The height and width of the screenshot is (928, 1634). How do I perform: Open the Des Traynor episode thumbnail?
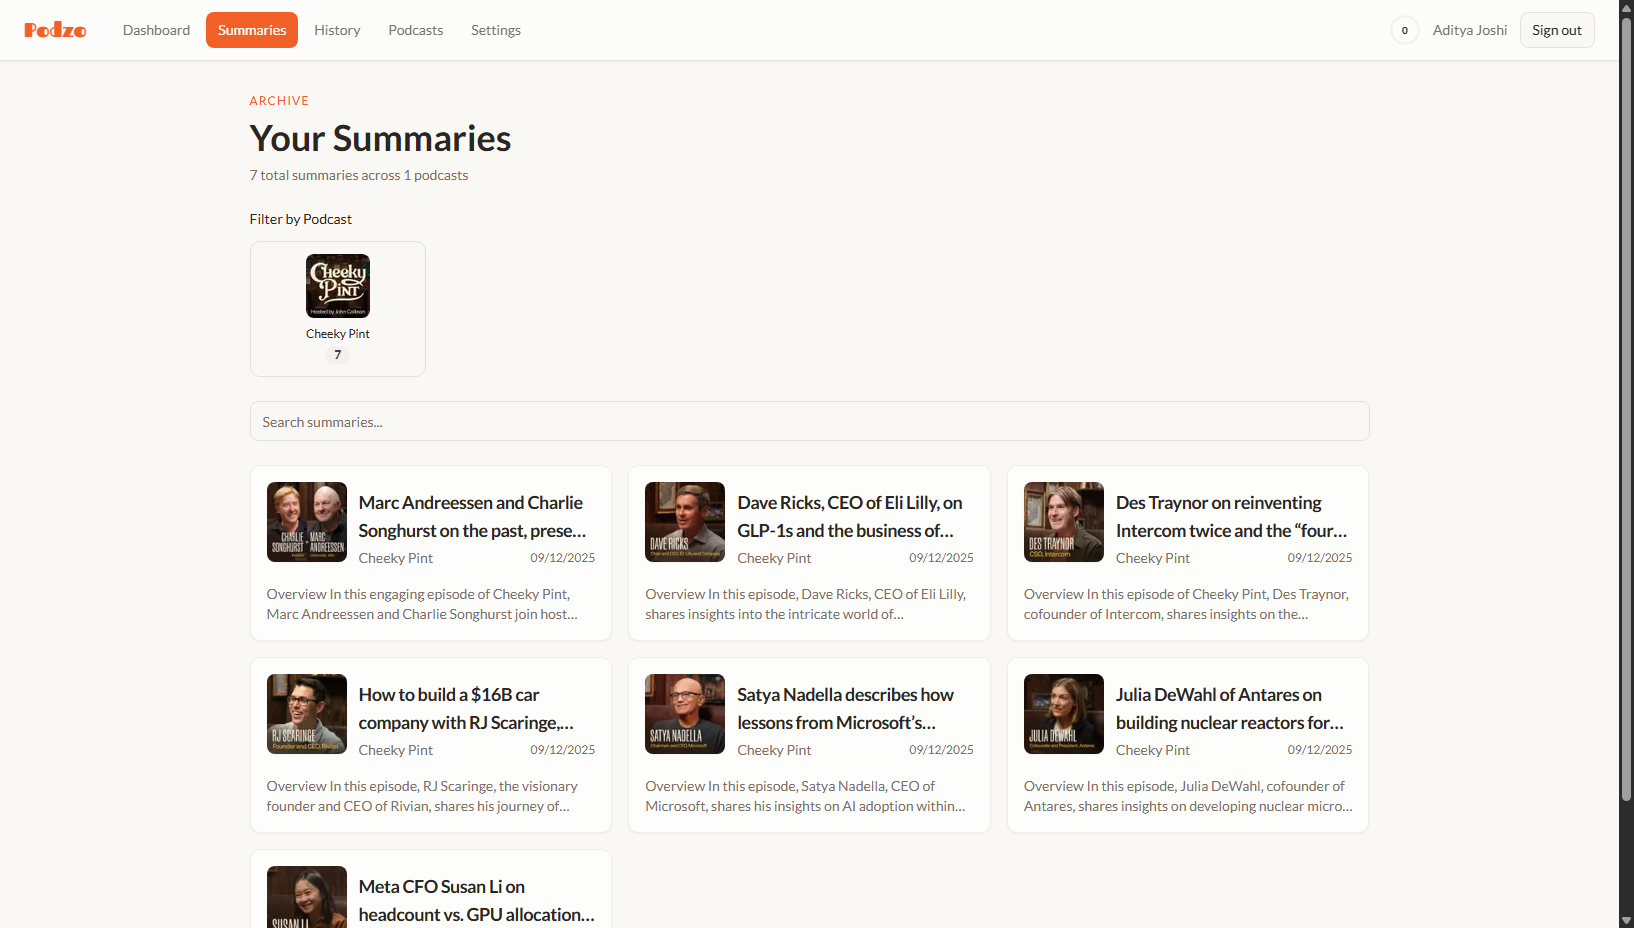tap(1063, 522)
